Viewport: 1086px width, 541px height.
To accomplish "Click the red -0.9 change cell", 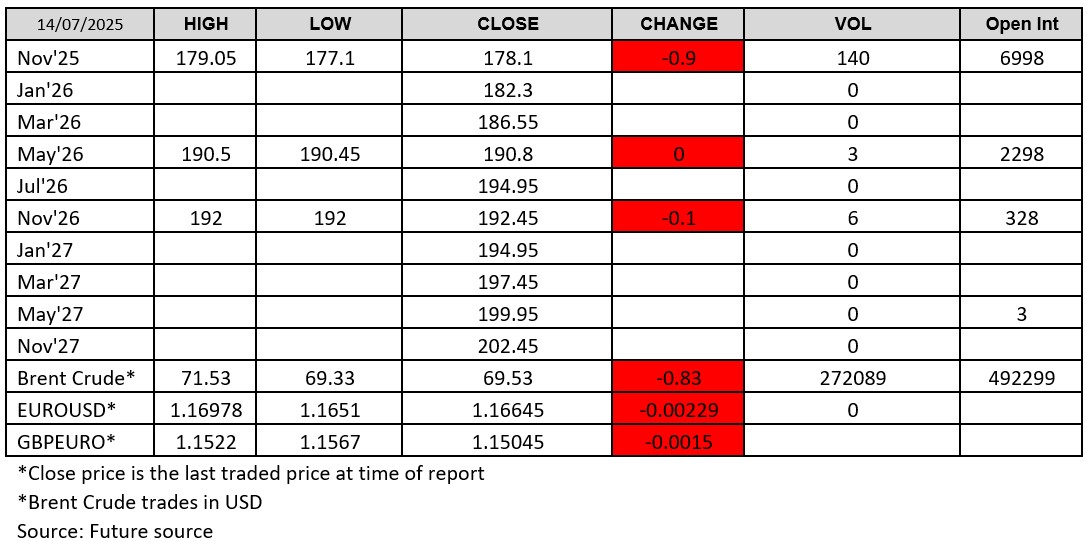I will point(678,58).
